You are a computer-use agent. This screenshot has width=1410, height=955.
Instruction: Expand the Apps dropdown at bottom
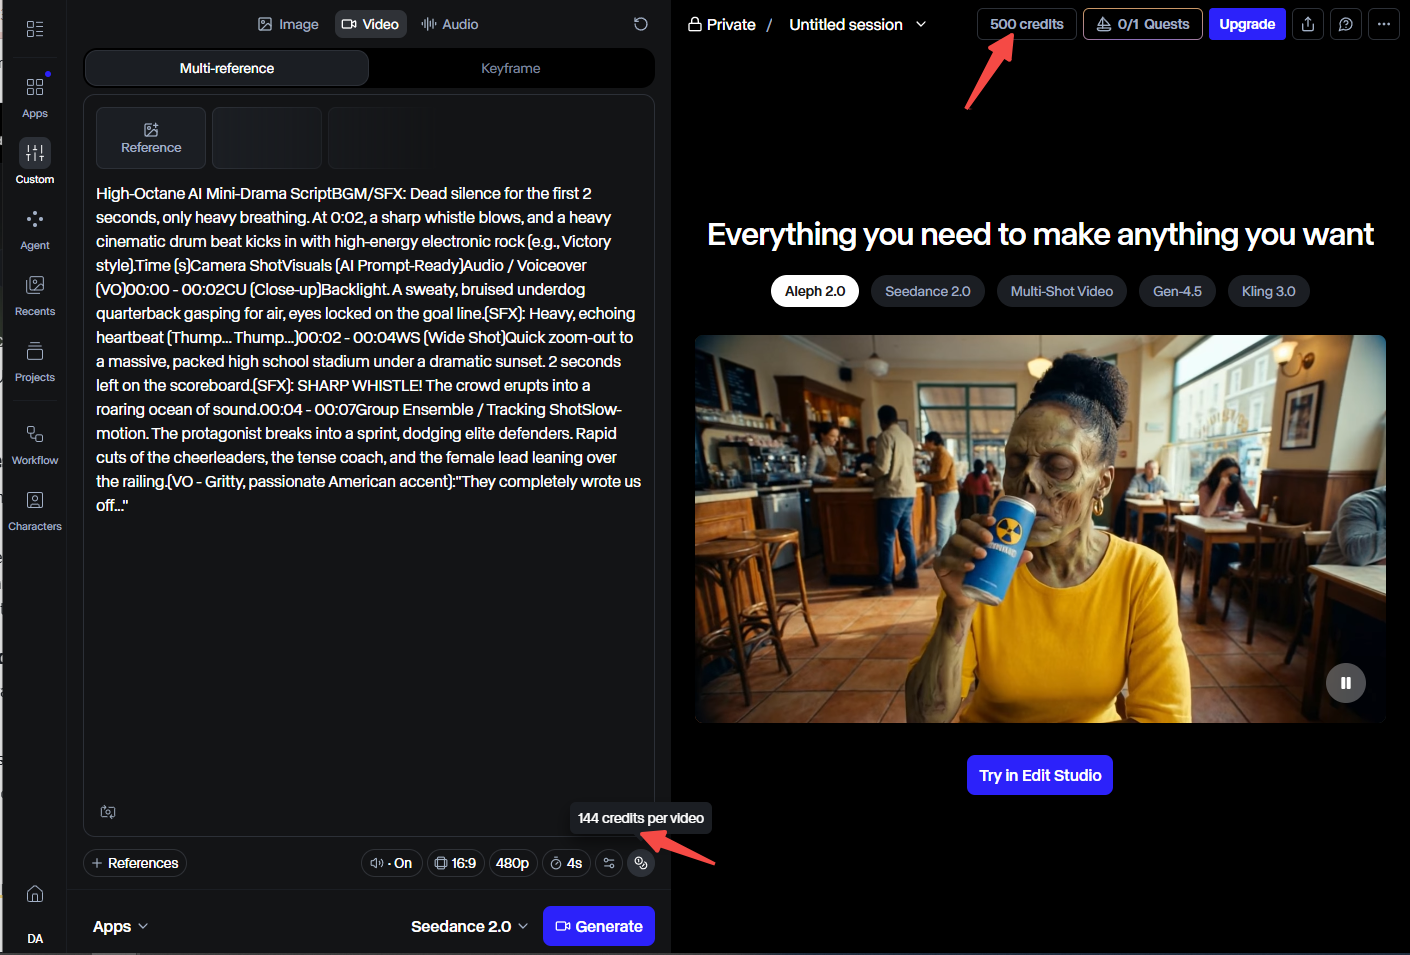[x=121, y=926]
